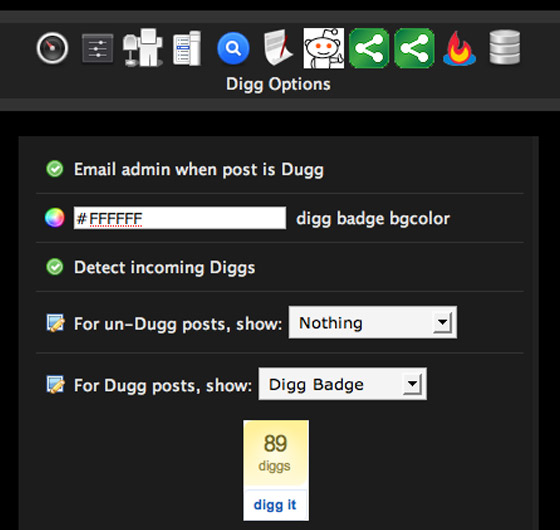The height and width of the screenshot is (530, 560).
Task: Click the Detect incoming Diggs label
Action: [165, 268]
